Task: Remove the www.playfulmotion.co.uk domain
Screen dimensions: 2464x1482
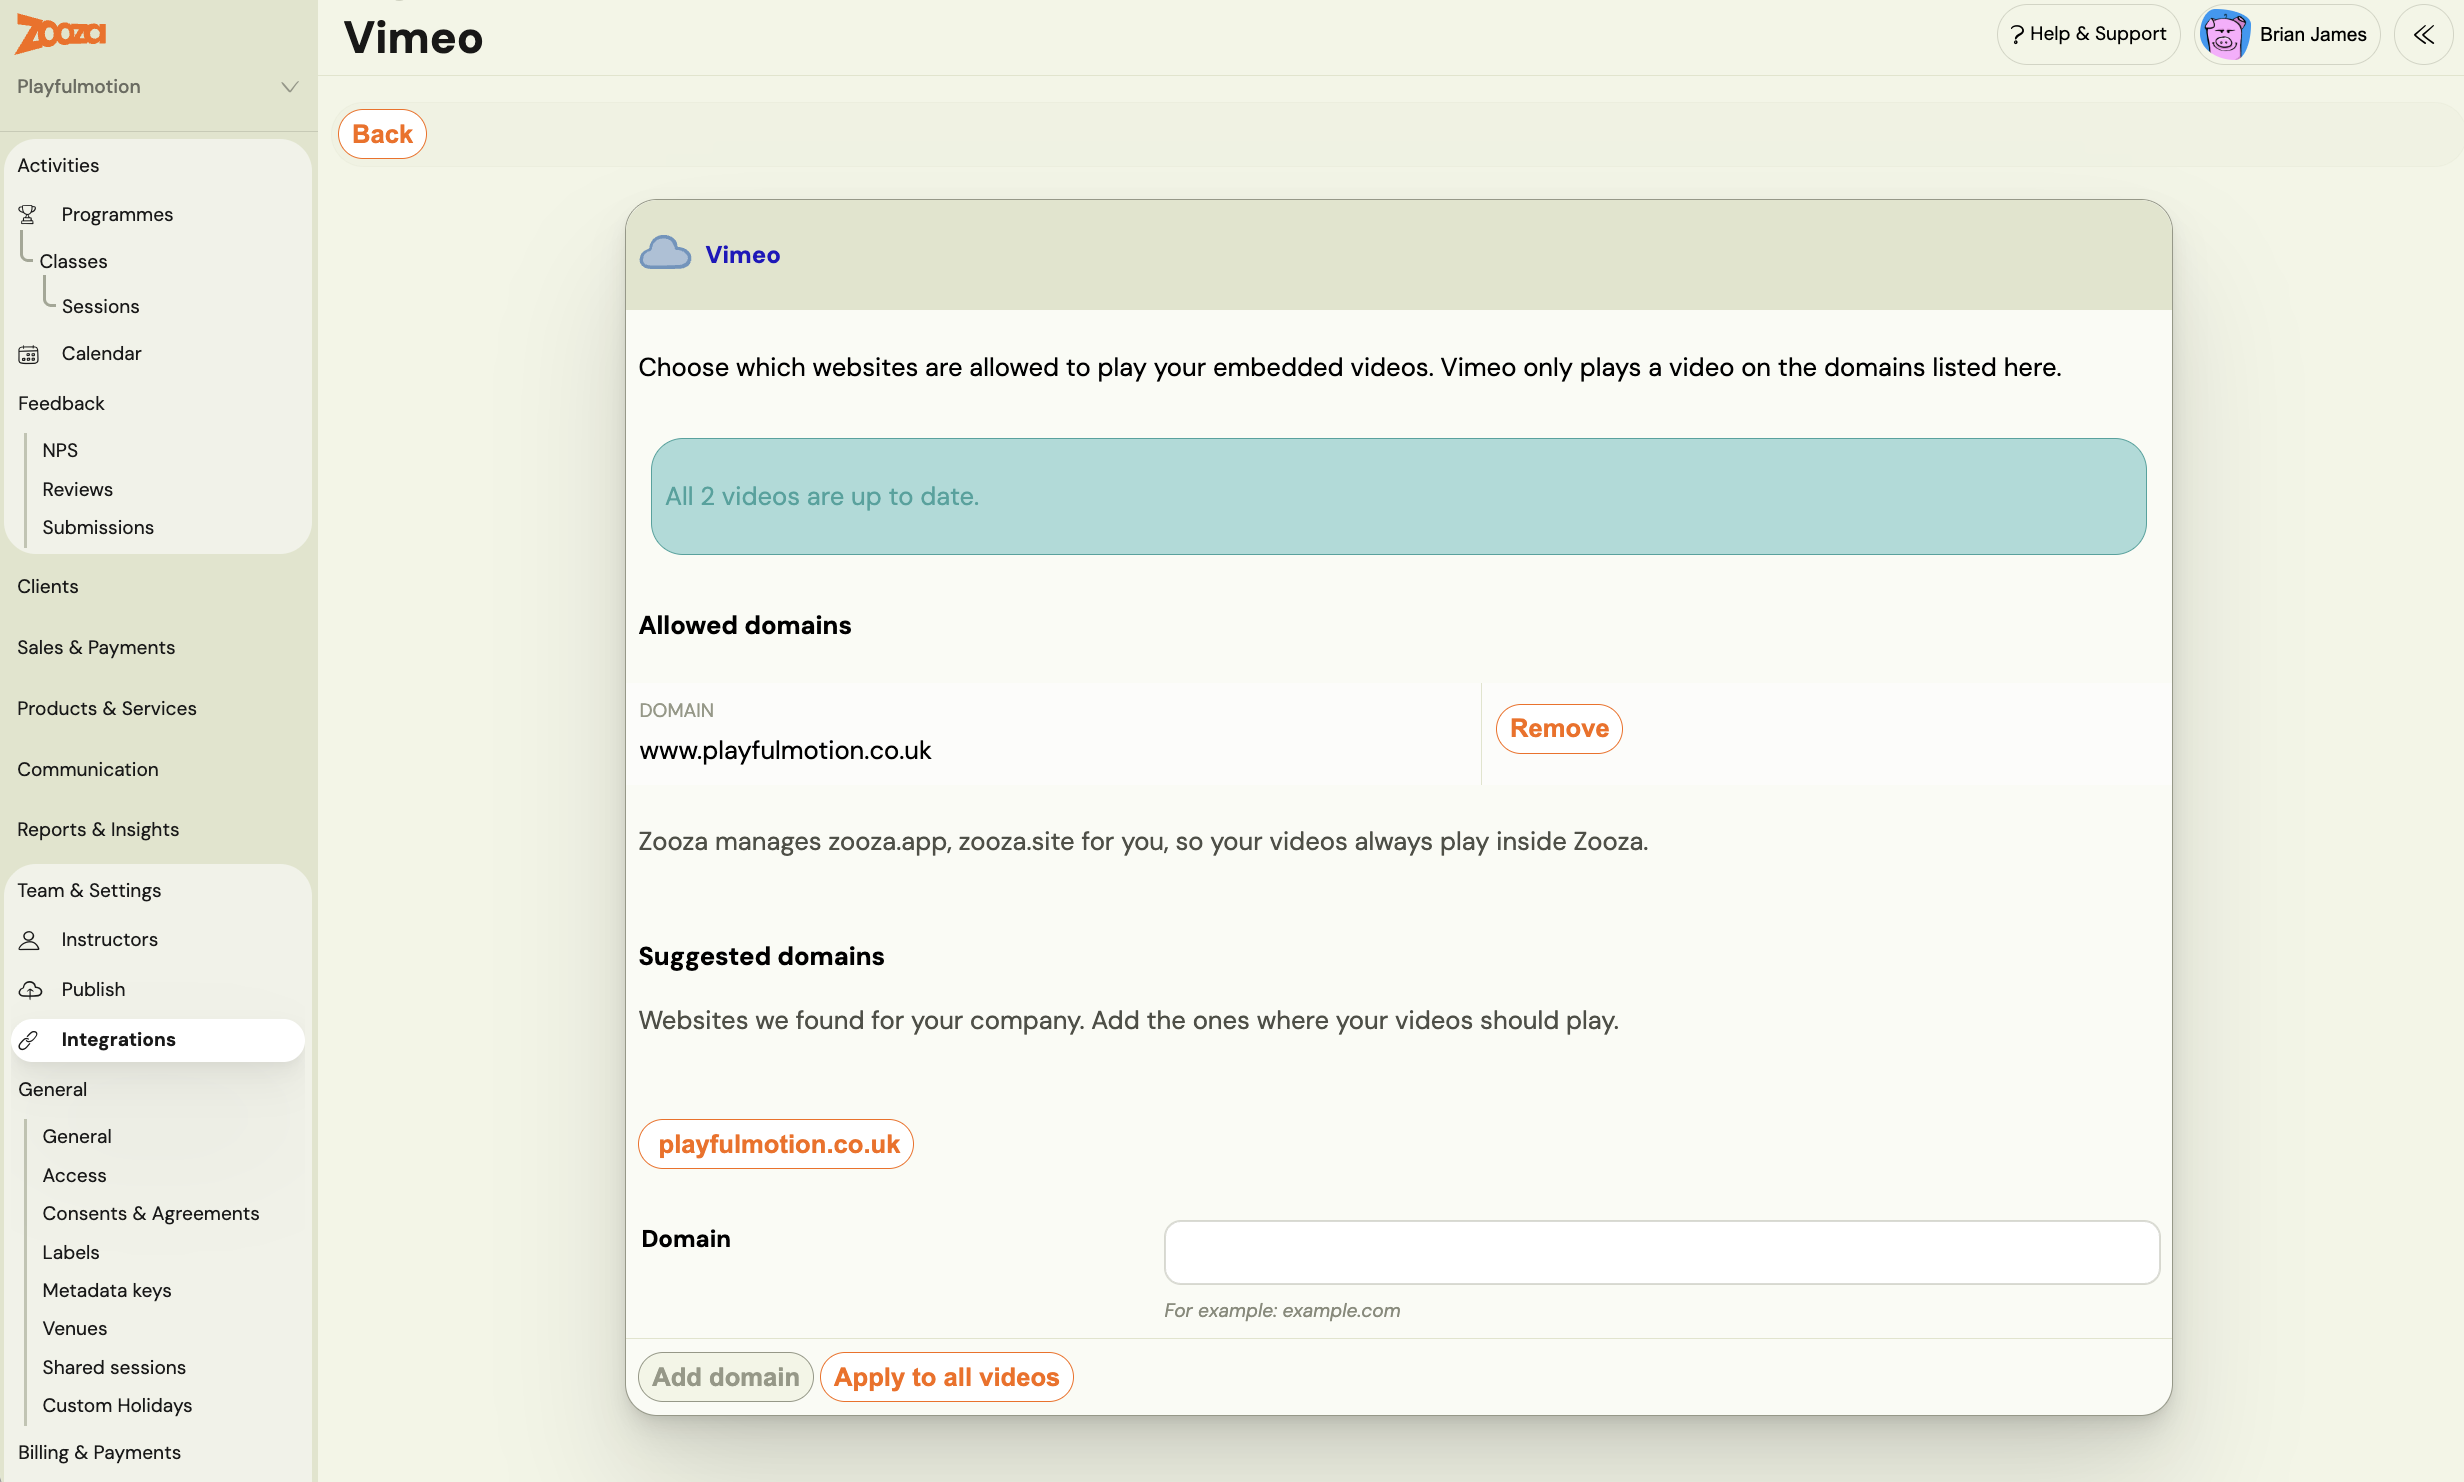Action: 1559,728
